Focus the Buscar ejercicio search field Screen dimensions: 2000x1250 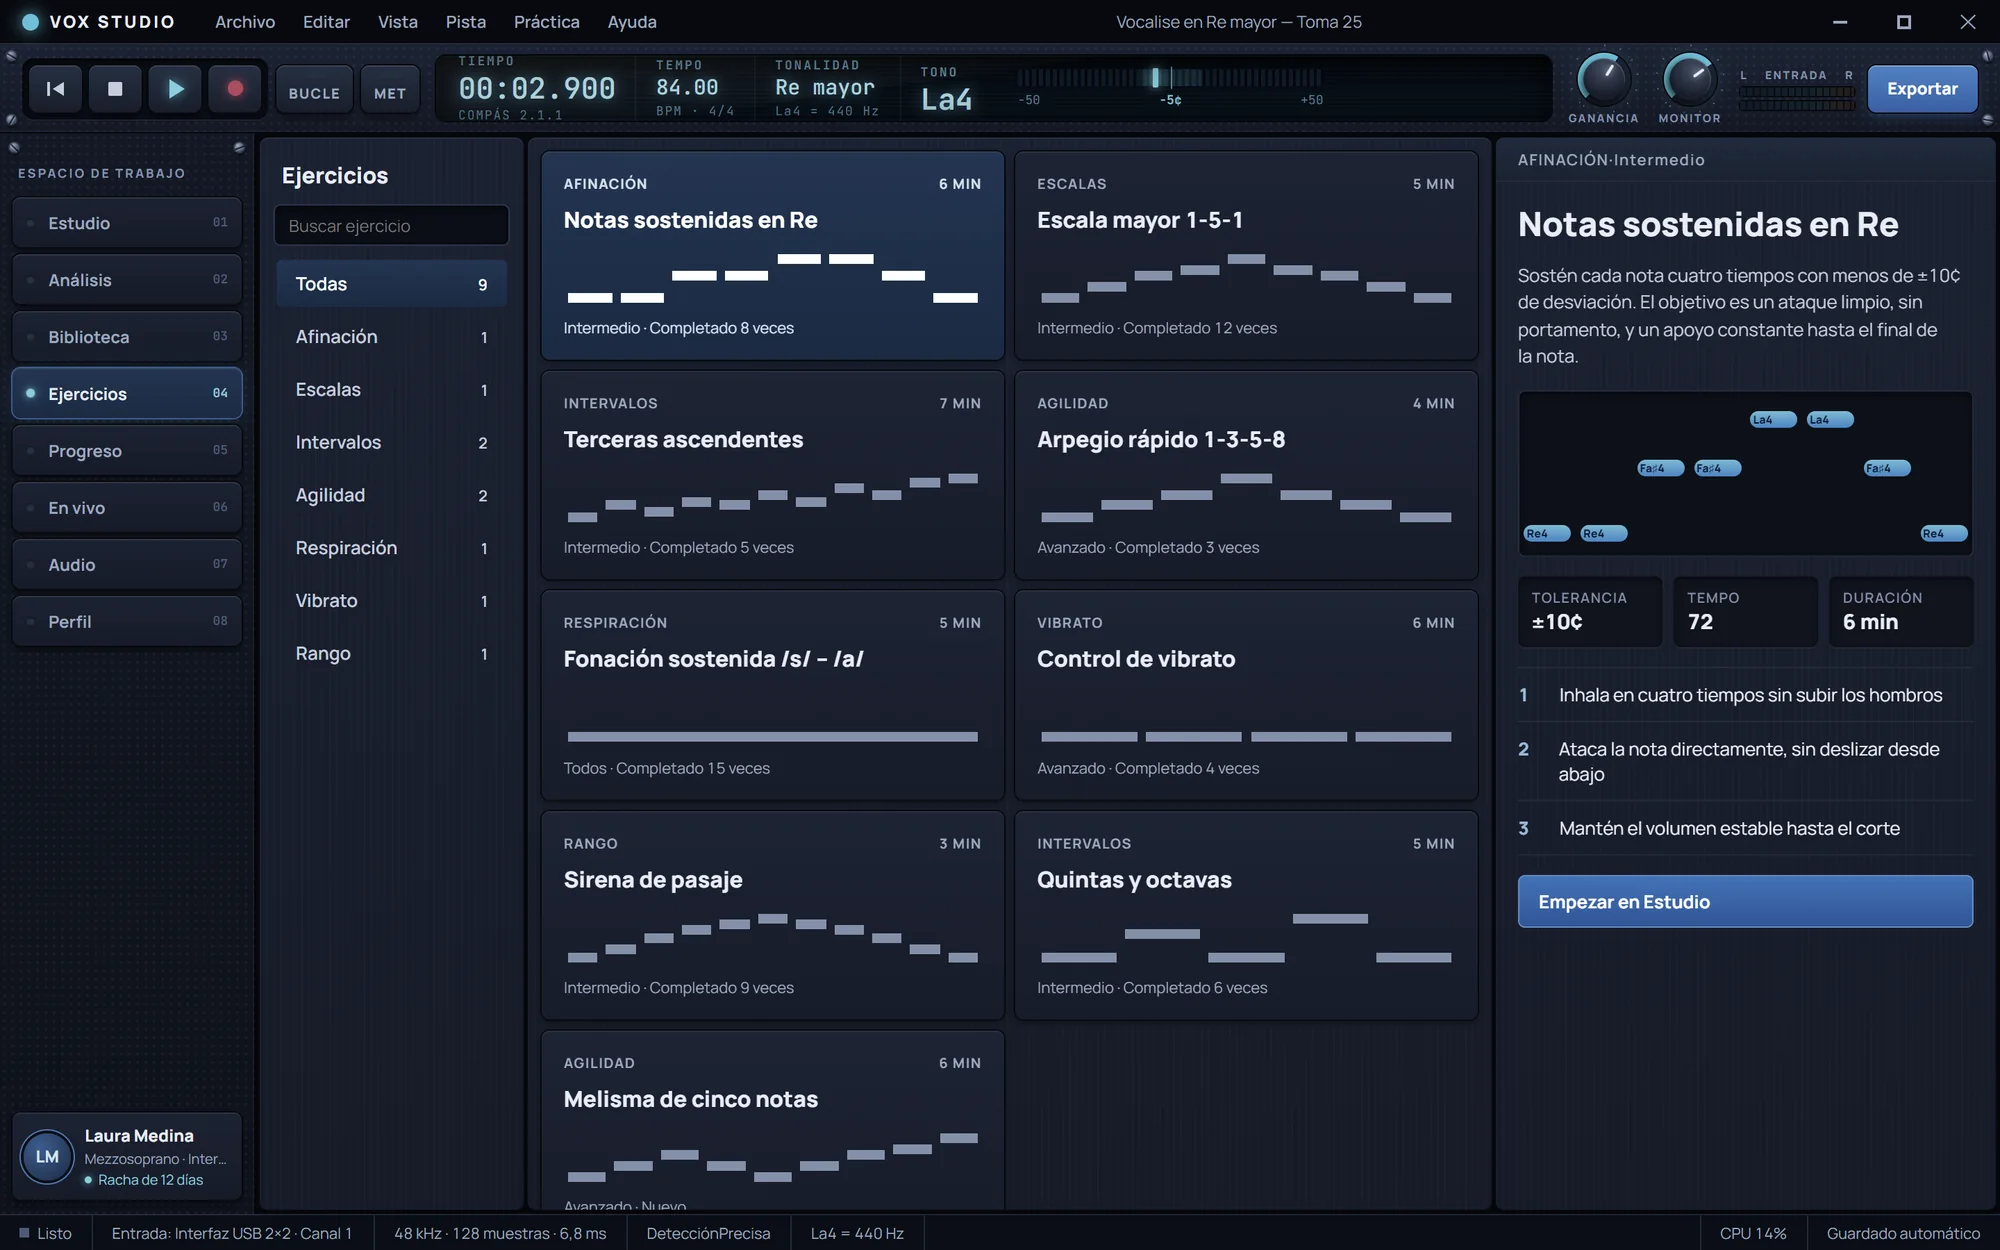[391, 226]
